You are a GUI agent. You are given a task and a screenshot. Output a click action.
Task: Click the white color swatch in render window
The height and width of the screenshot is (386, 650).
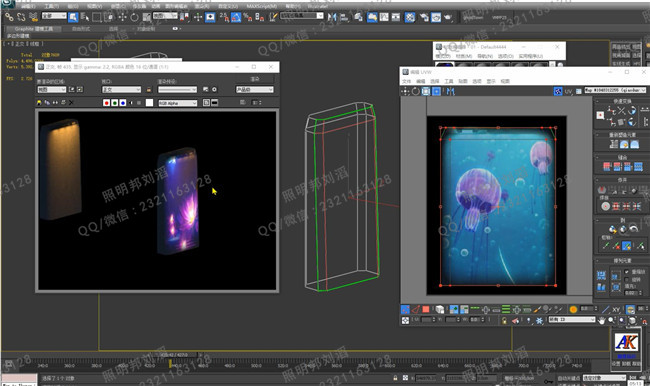150,103
